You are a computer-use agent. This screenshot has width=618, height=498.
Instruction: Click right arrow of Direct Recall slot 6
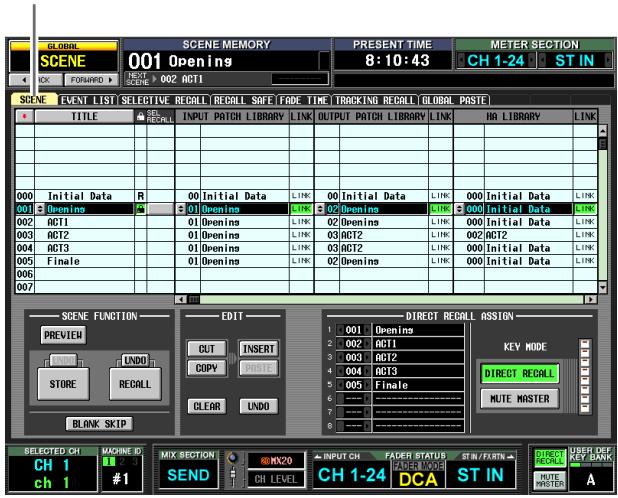click(x=367, y=399)
